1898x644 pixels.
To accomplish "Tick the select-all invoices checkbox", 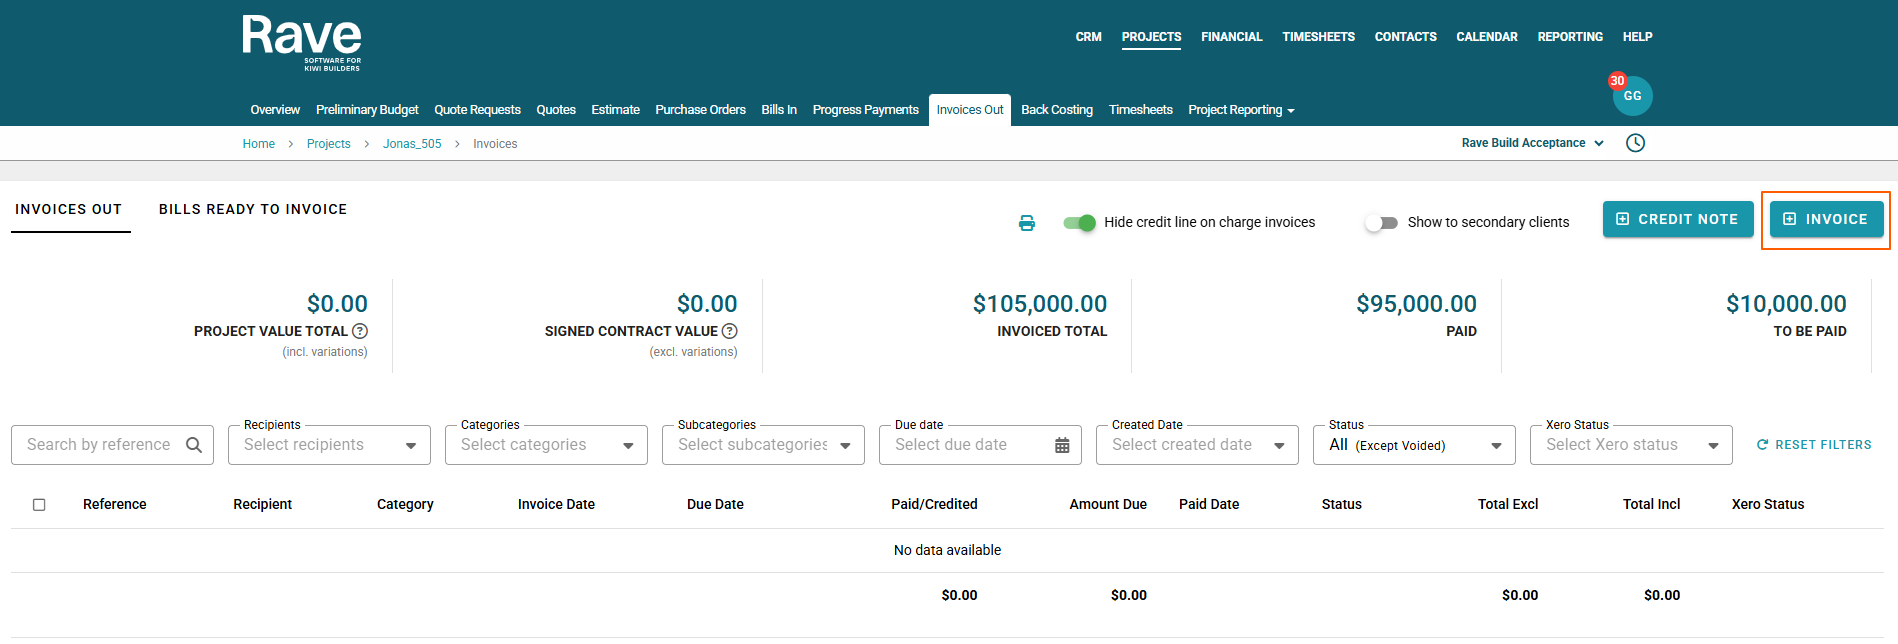I will point(39,505).
